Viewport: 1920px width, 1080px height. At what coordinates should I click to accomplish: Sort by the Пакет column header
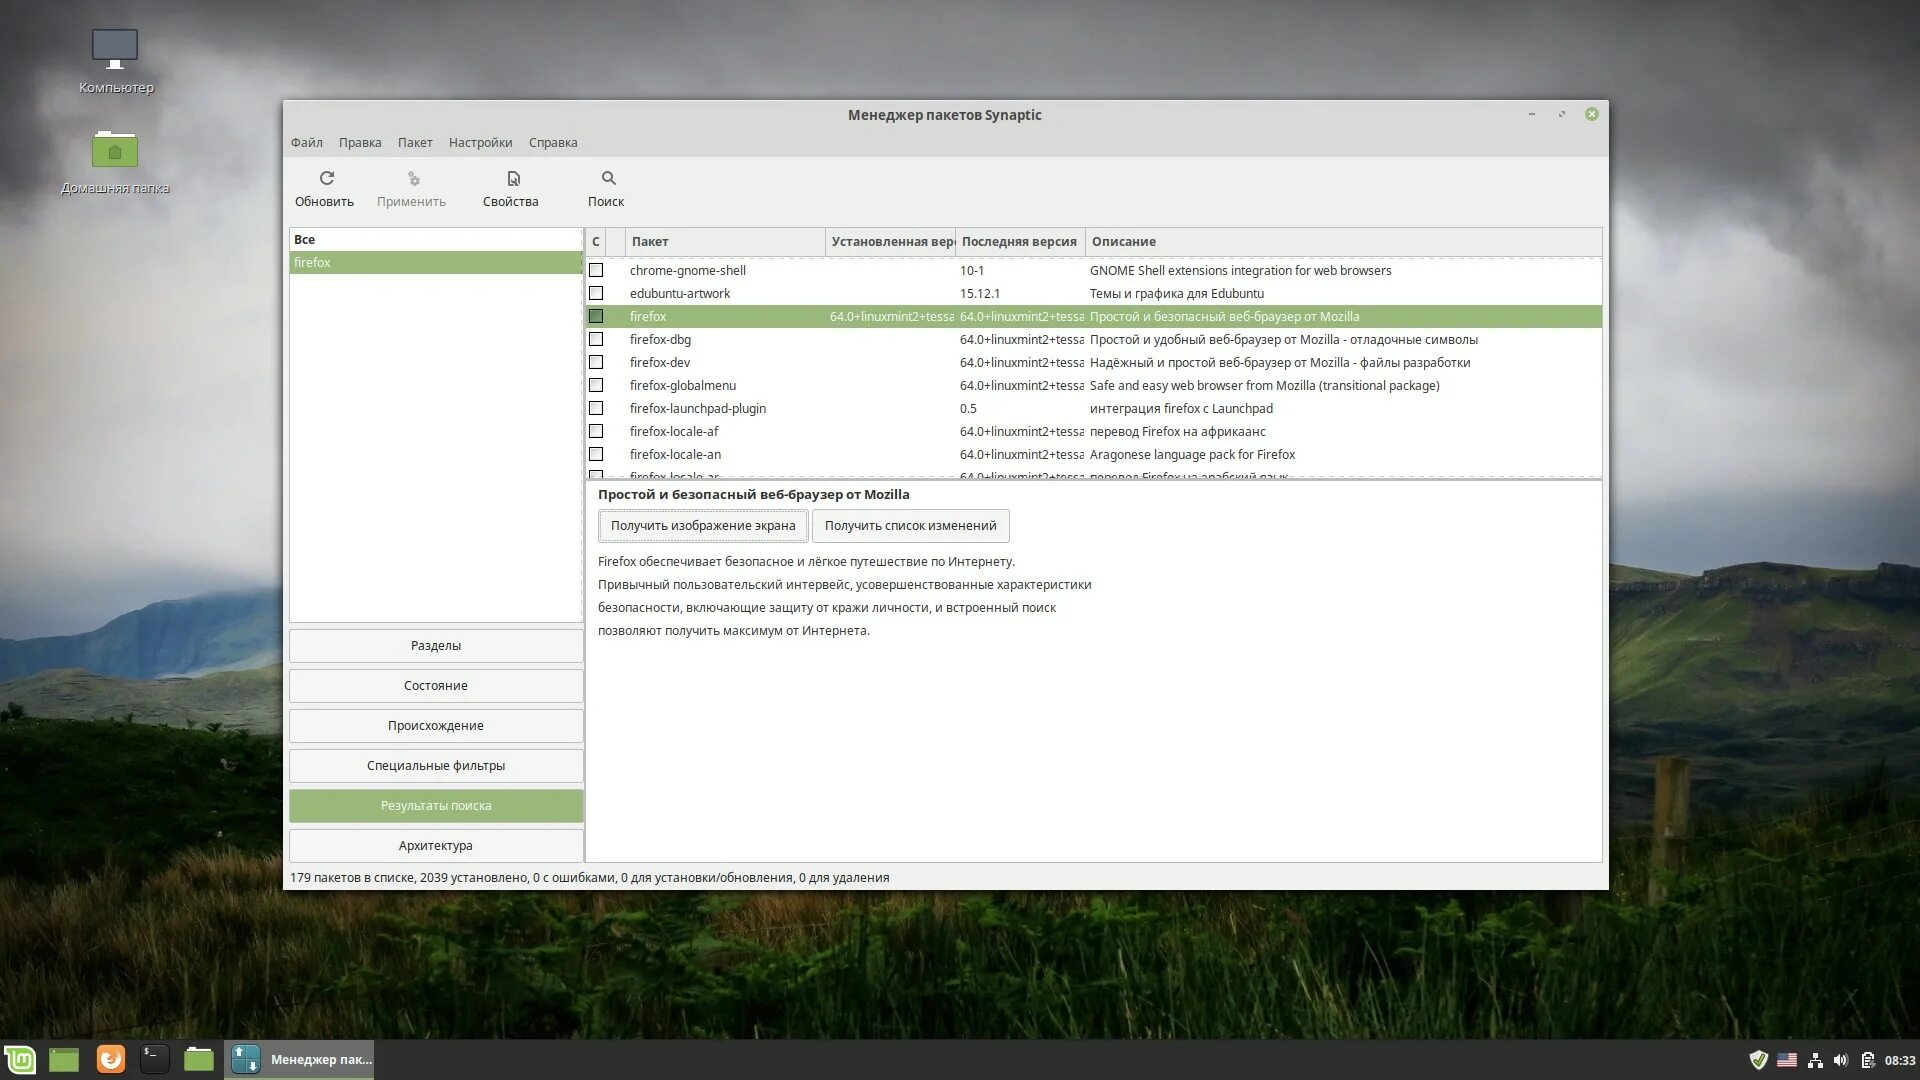[x=725, y=241]
